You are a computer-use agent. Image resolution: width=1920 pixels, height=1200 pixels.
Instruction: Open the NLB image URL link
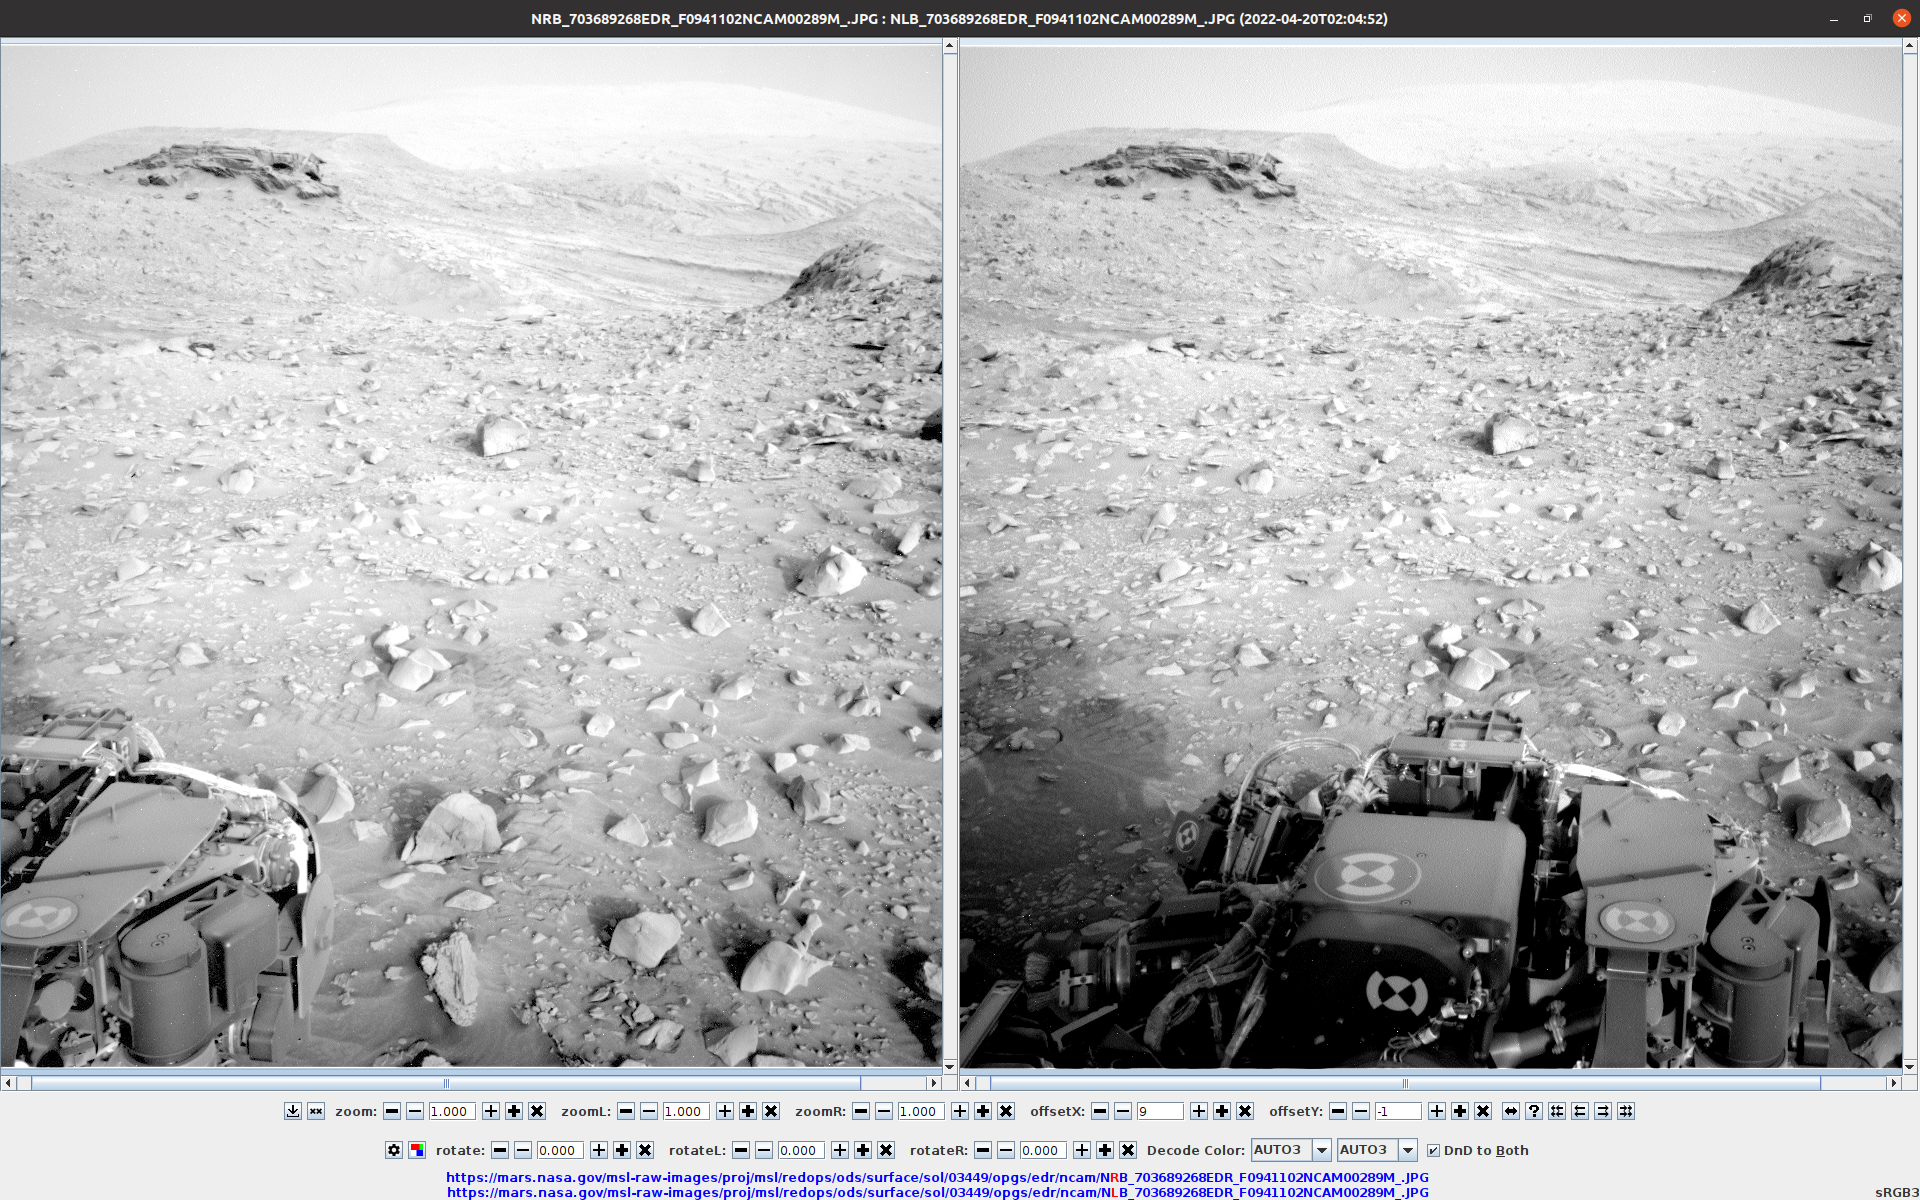coord(937,1192)
